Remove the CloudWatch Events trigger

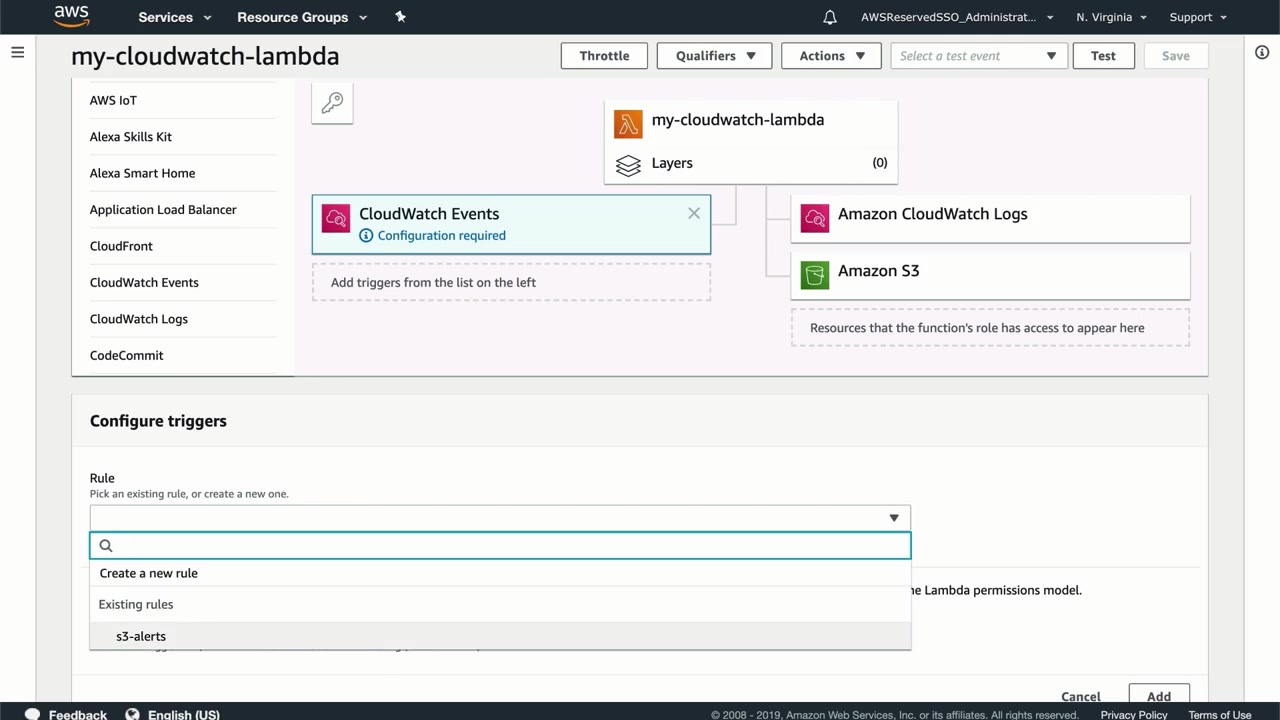coord(694,213)
